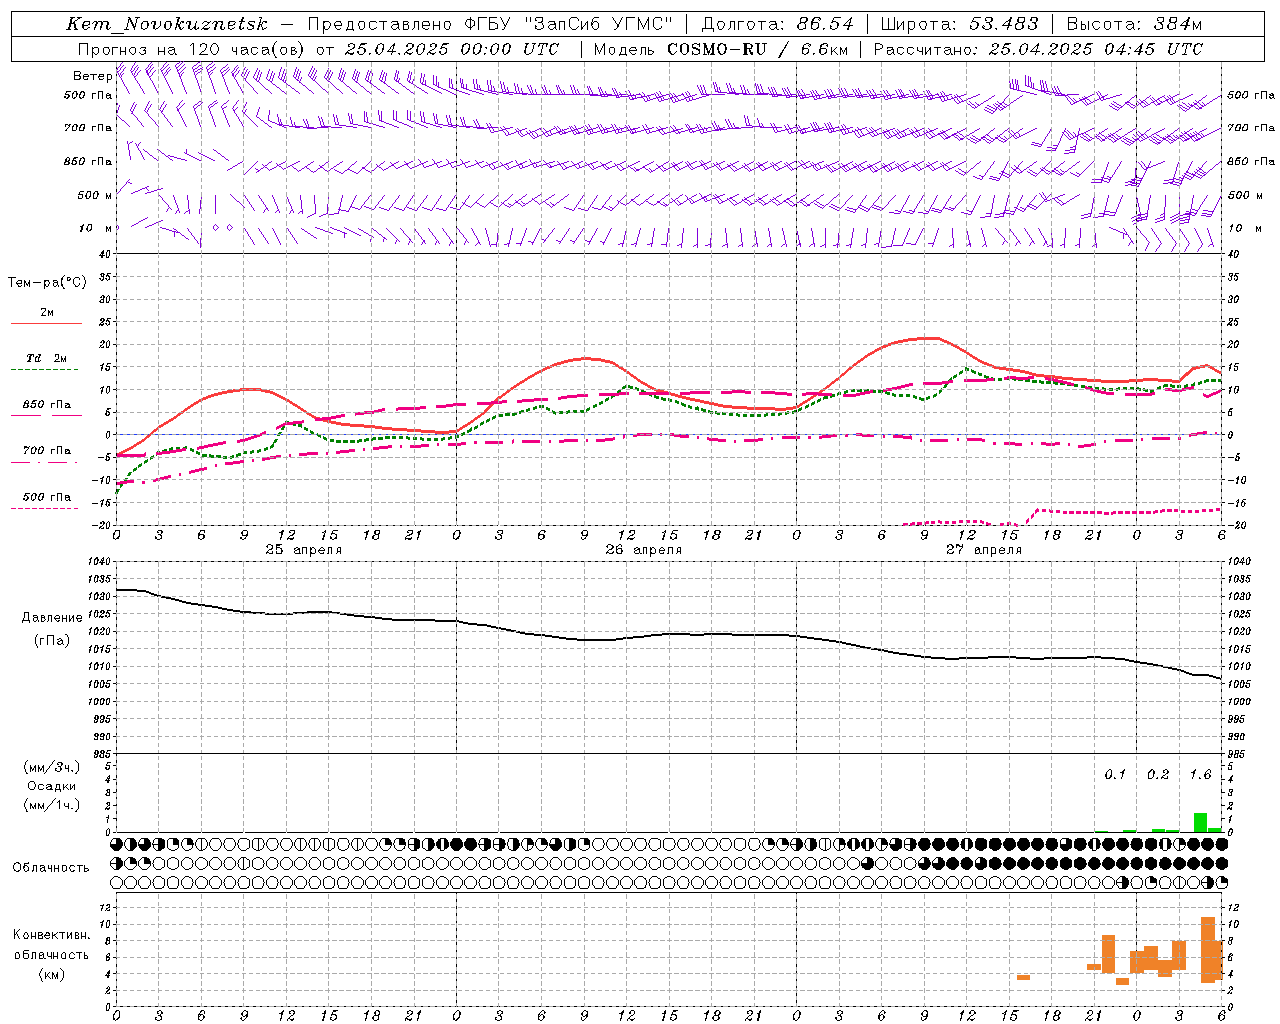Click '-20' on right temperature axis
The height and width of the screenshot is (1024, 1280).
(x=1235, y=525)
